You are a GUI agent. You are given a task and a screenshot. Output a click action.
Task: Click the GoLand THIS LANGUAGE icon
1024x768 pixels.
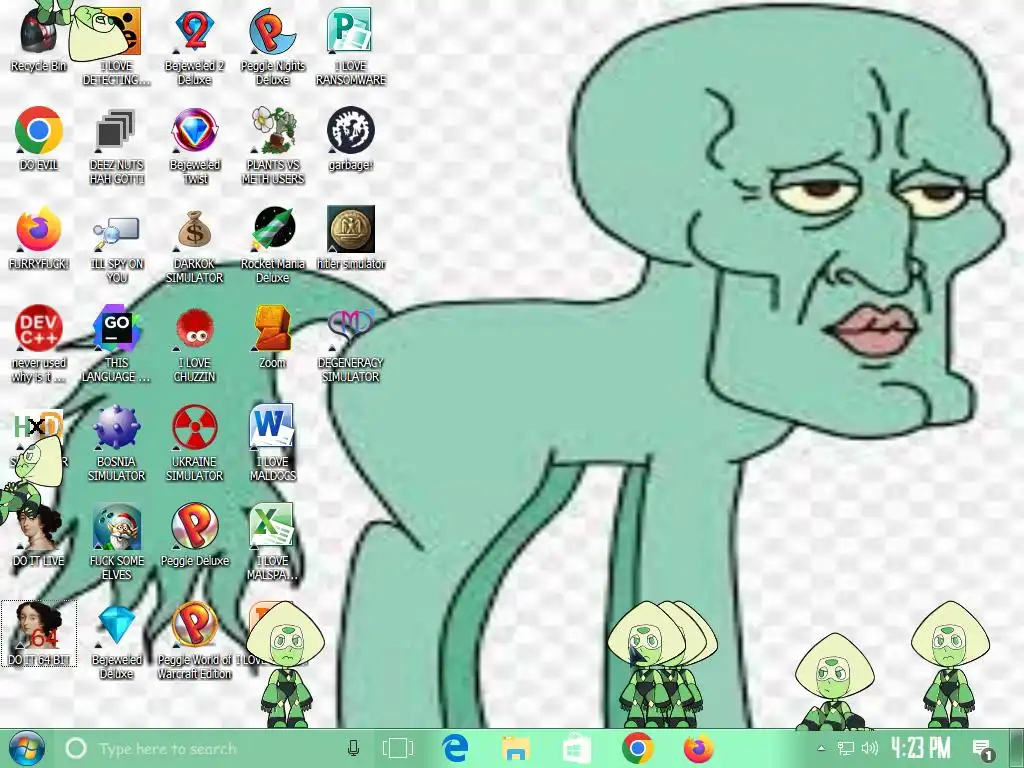click(x=116, y=344)
